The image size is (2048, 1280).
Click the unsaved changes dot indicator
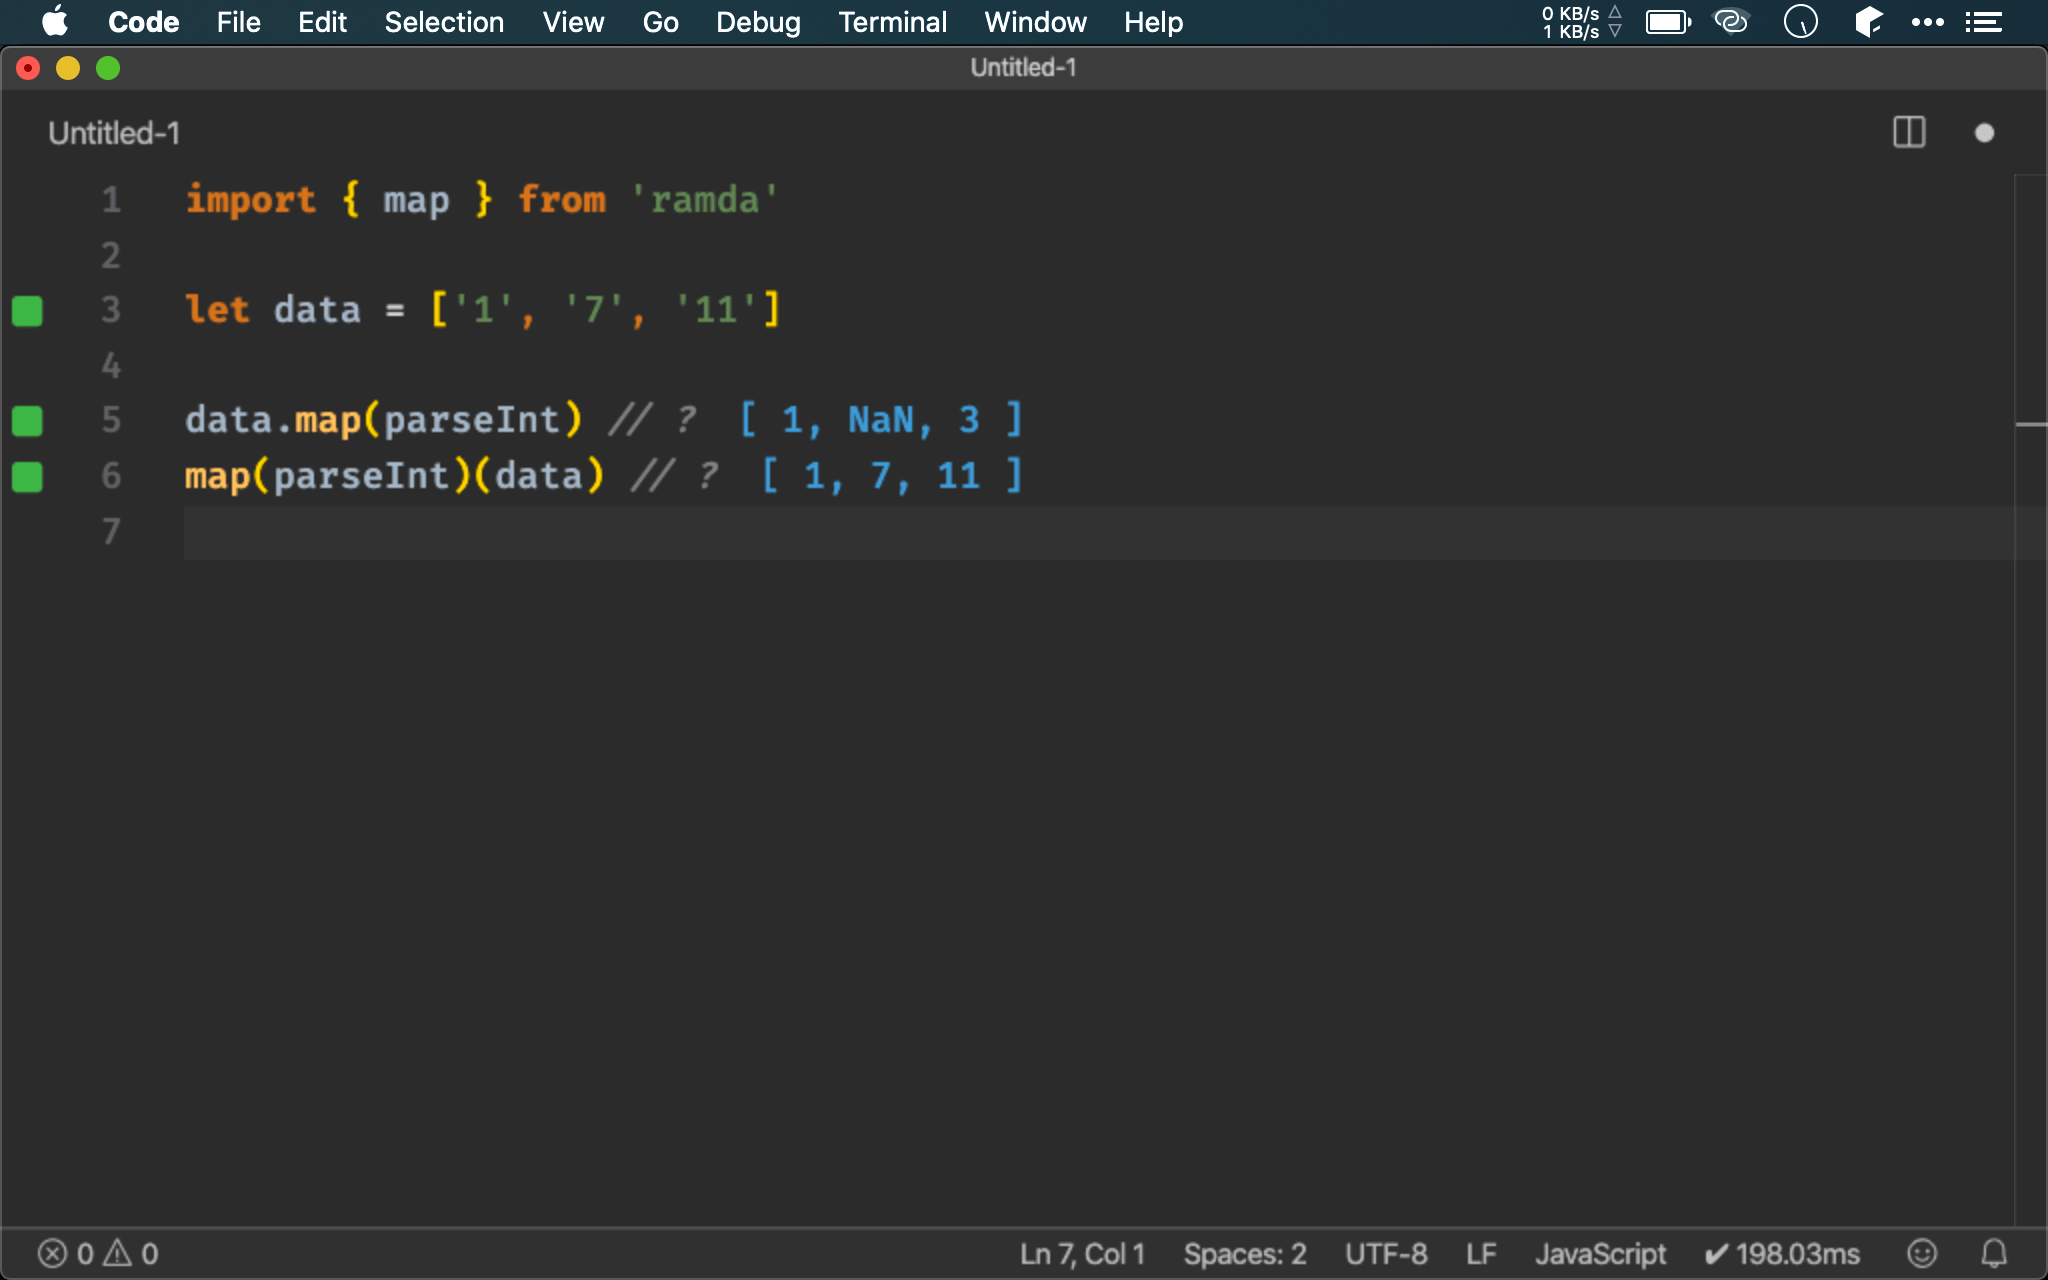tap(1984, 133)
